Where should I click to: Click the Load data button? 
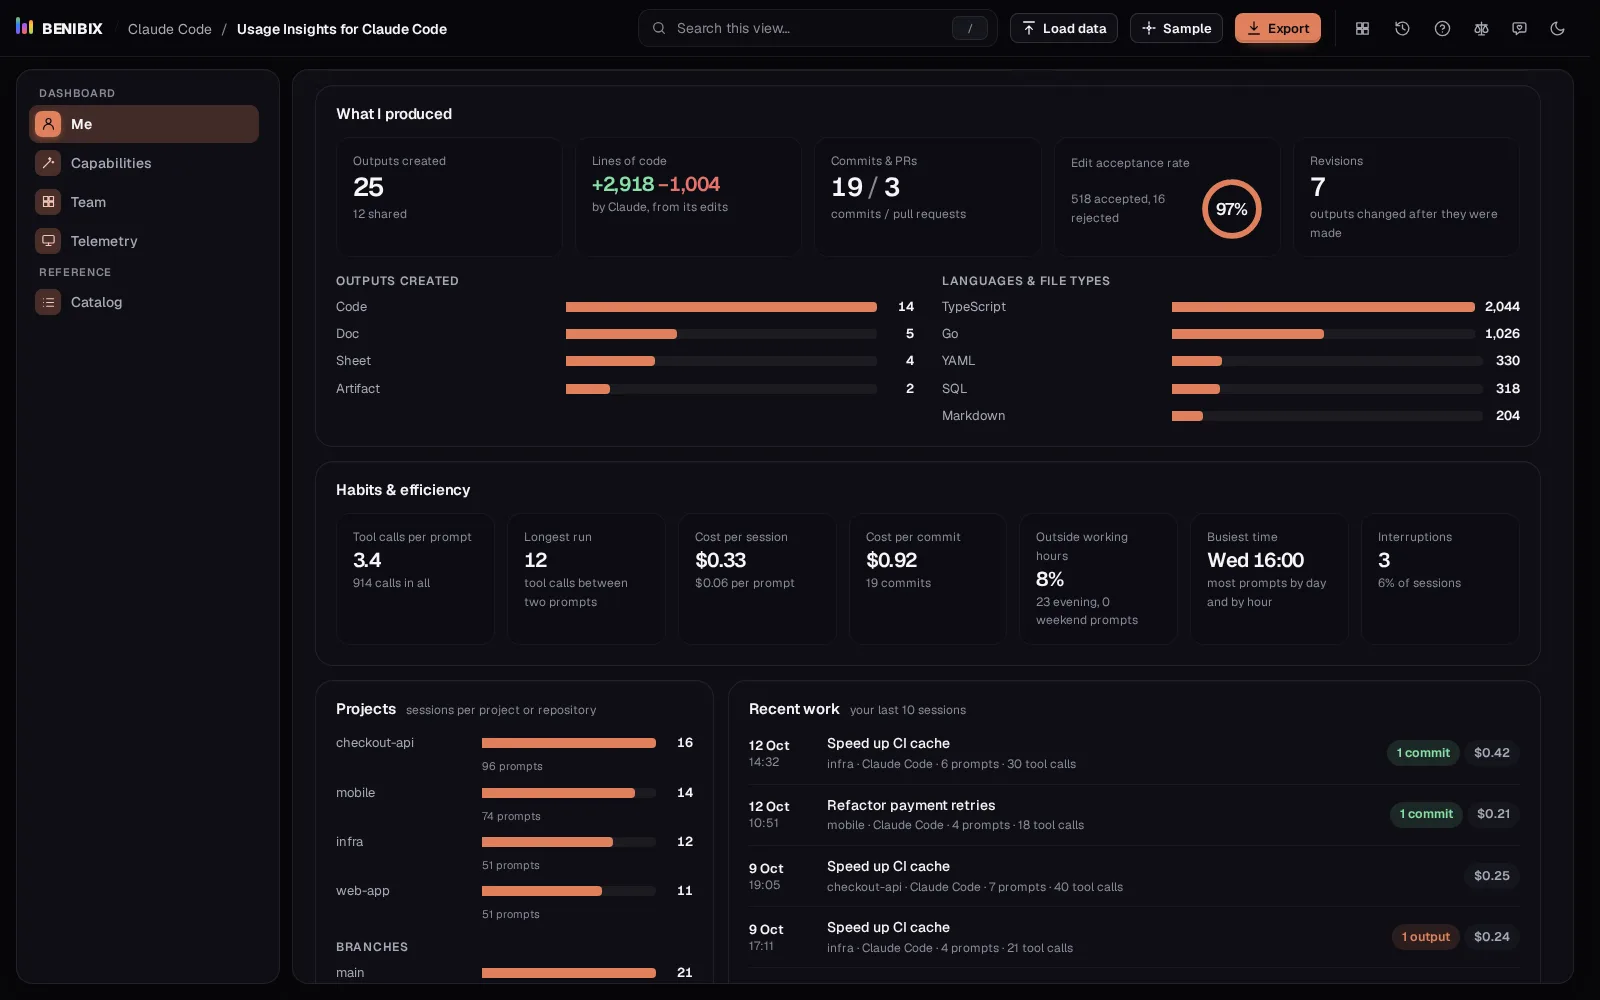click(x=1064, y=28)
